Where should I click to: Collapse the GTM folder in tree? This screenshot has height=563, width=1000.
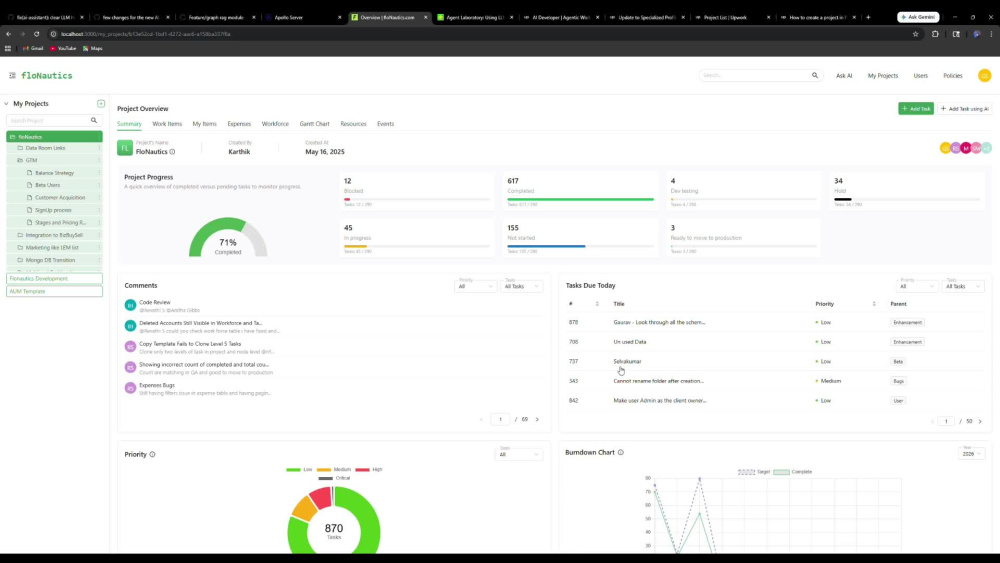20,160
